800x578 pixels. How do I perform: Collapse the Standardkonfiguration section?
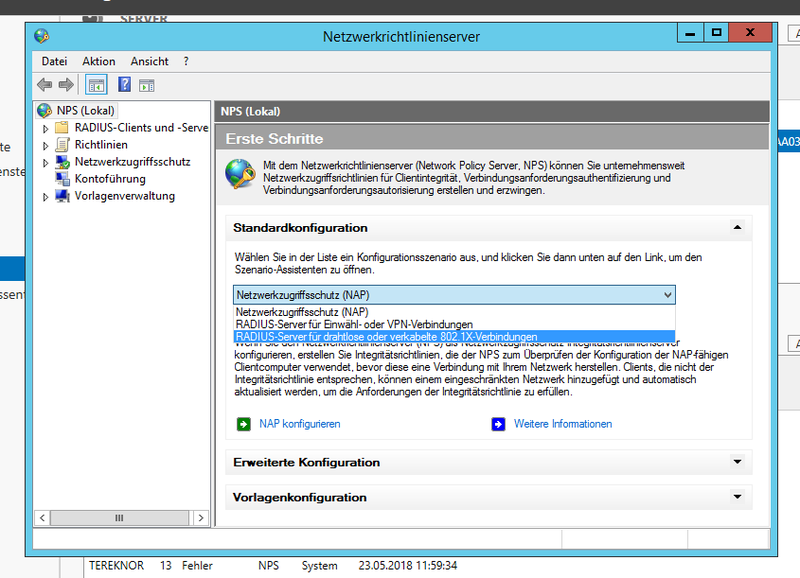pyautogui.click(x=737, y=228)
